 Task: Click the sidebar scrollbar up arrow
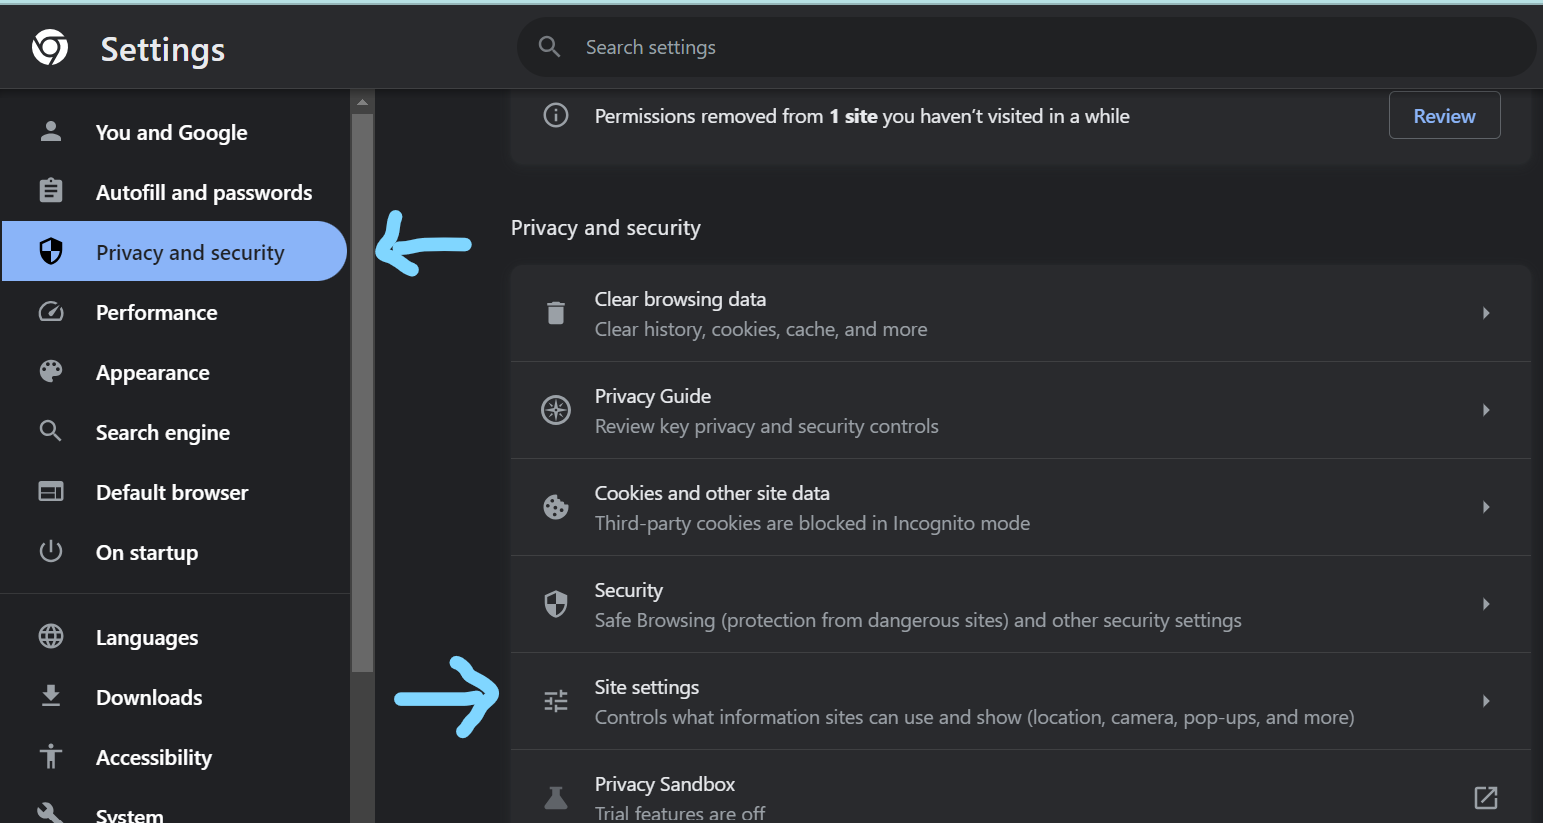coord(362,102)
